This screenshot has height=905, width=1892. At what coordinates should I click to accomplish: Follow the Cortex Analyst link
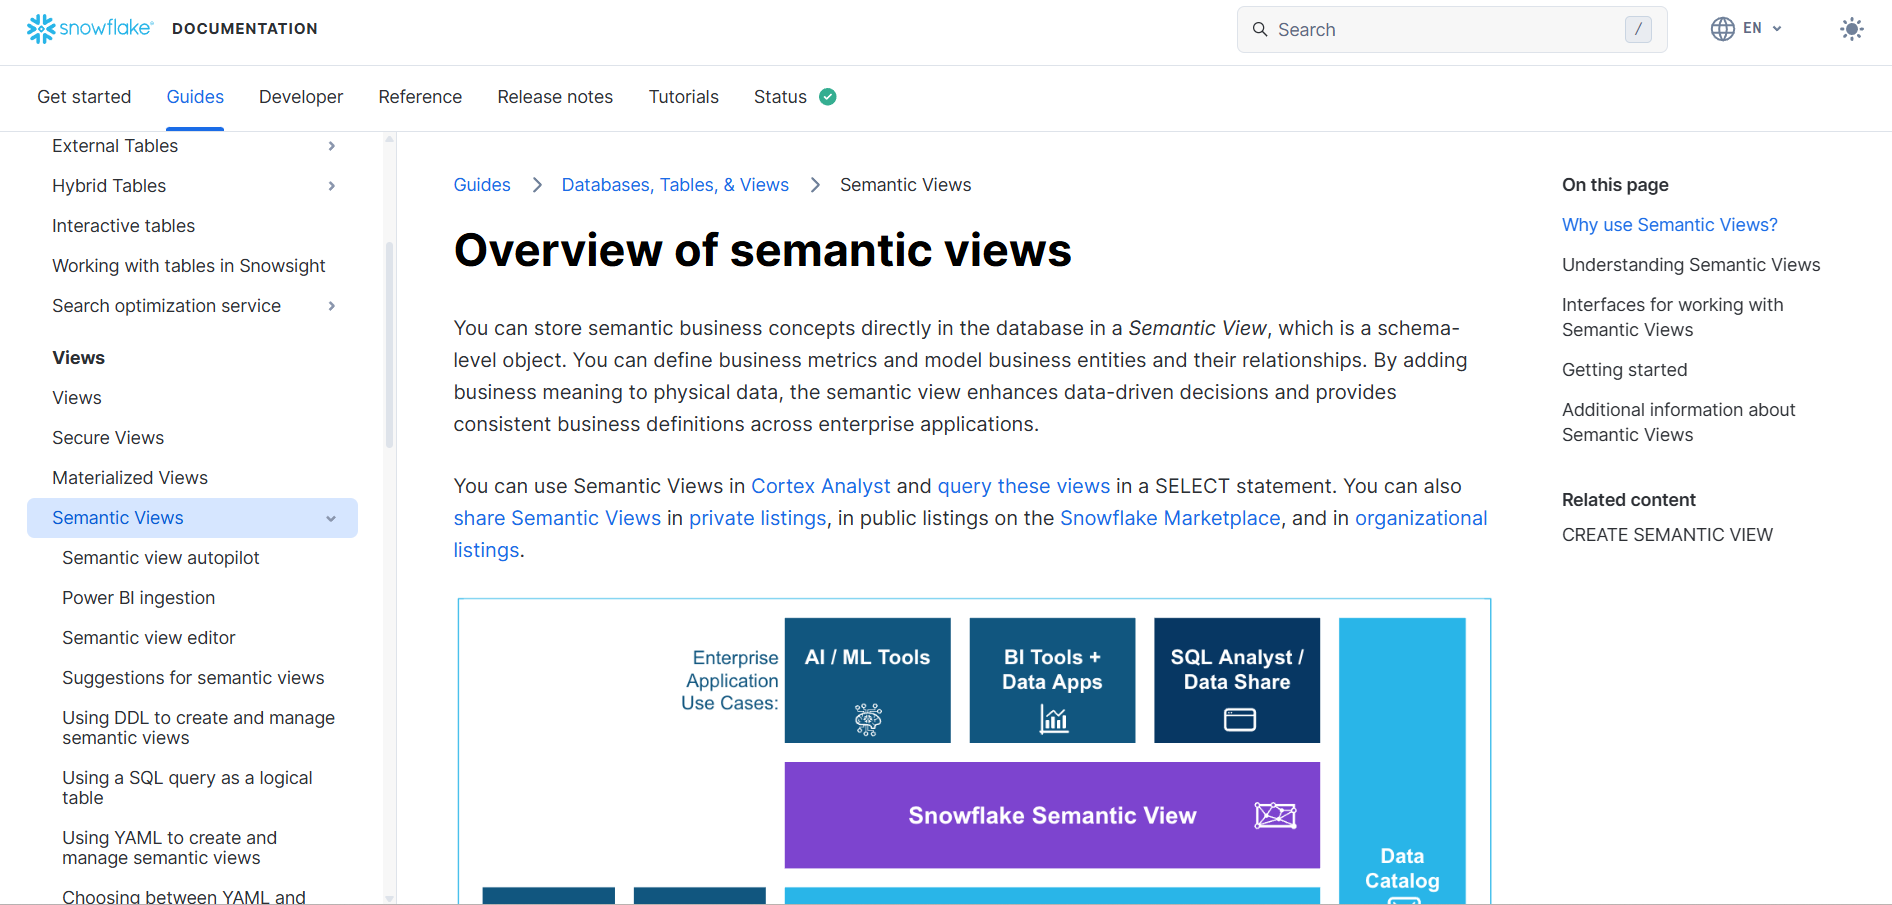pos(821,486)
